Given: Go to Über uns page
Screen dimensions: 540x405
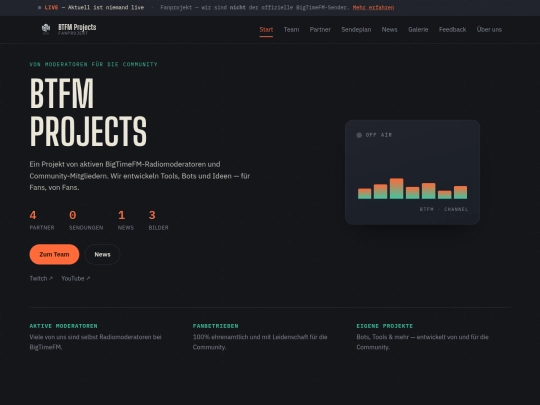Looking at the screenshot, I should click(489, 30).
